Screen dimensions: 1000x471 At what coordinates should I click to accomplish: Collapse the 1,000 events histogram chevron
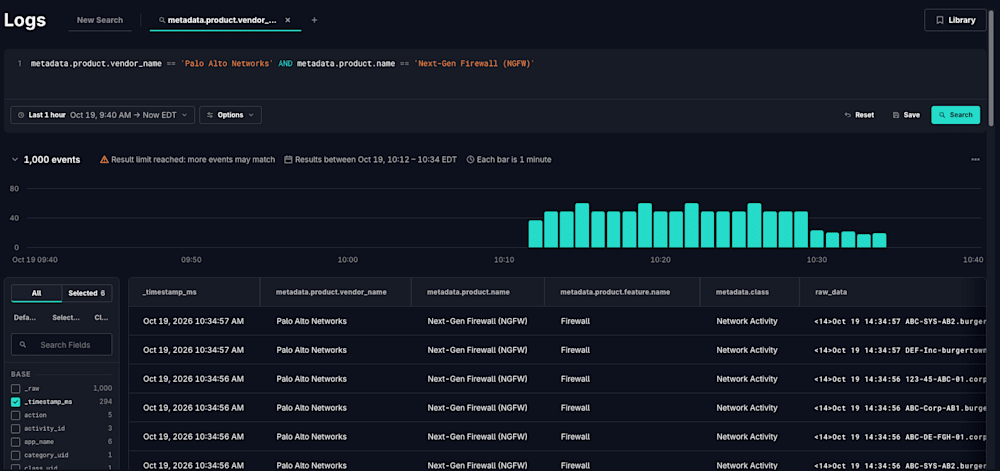point(15,160)
